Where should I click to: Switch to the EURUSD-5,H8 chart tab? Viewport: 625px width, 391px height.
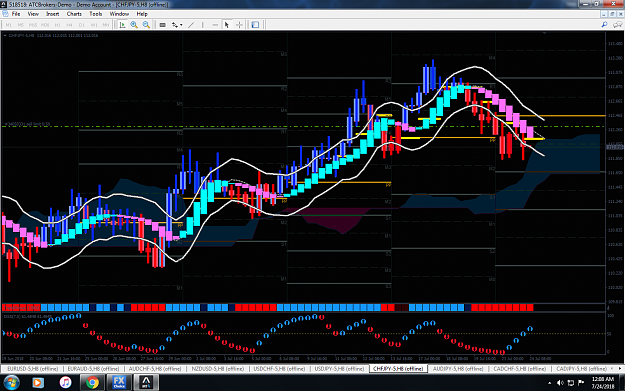click(x=32, y=369)
